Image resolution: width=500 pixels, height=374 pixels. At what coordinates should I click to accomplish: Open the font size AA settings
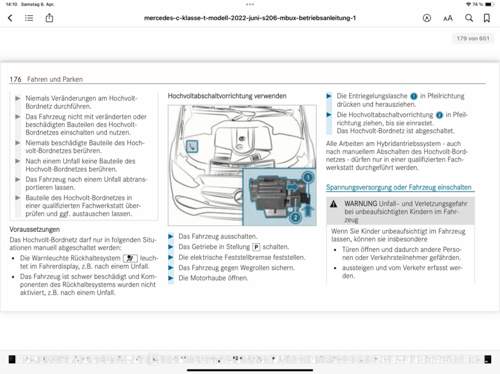coord(448,18)
